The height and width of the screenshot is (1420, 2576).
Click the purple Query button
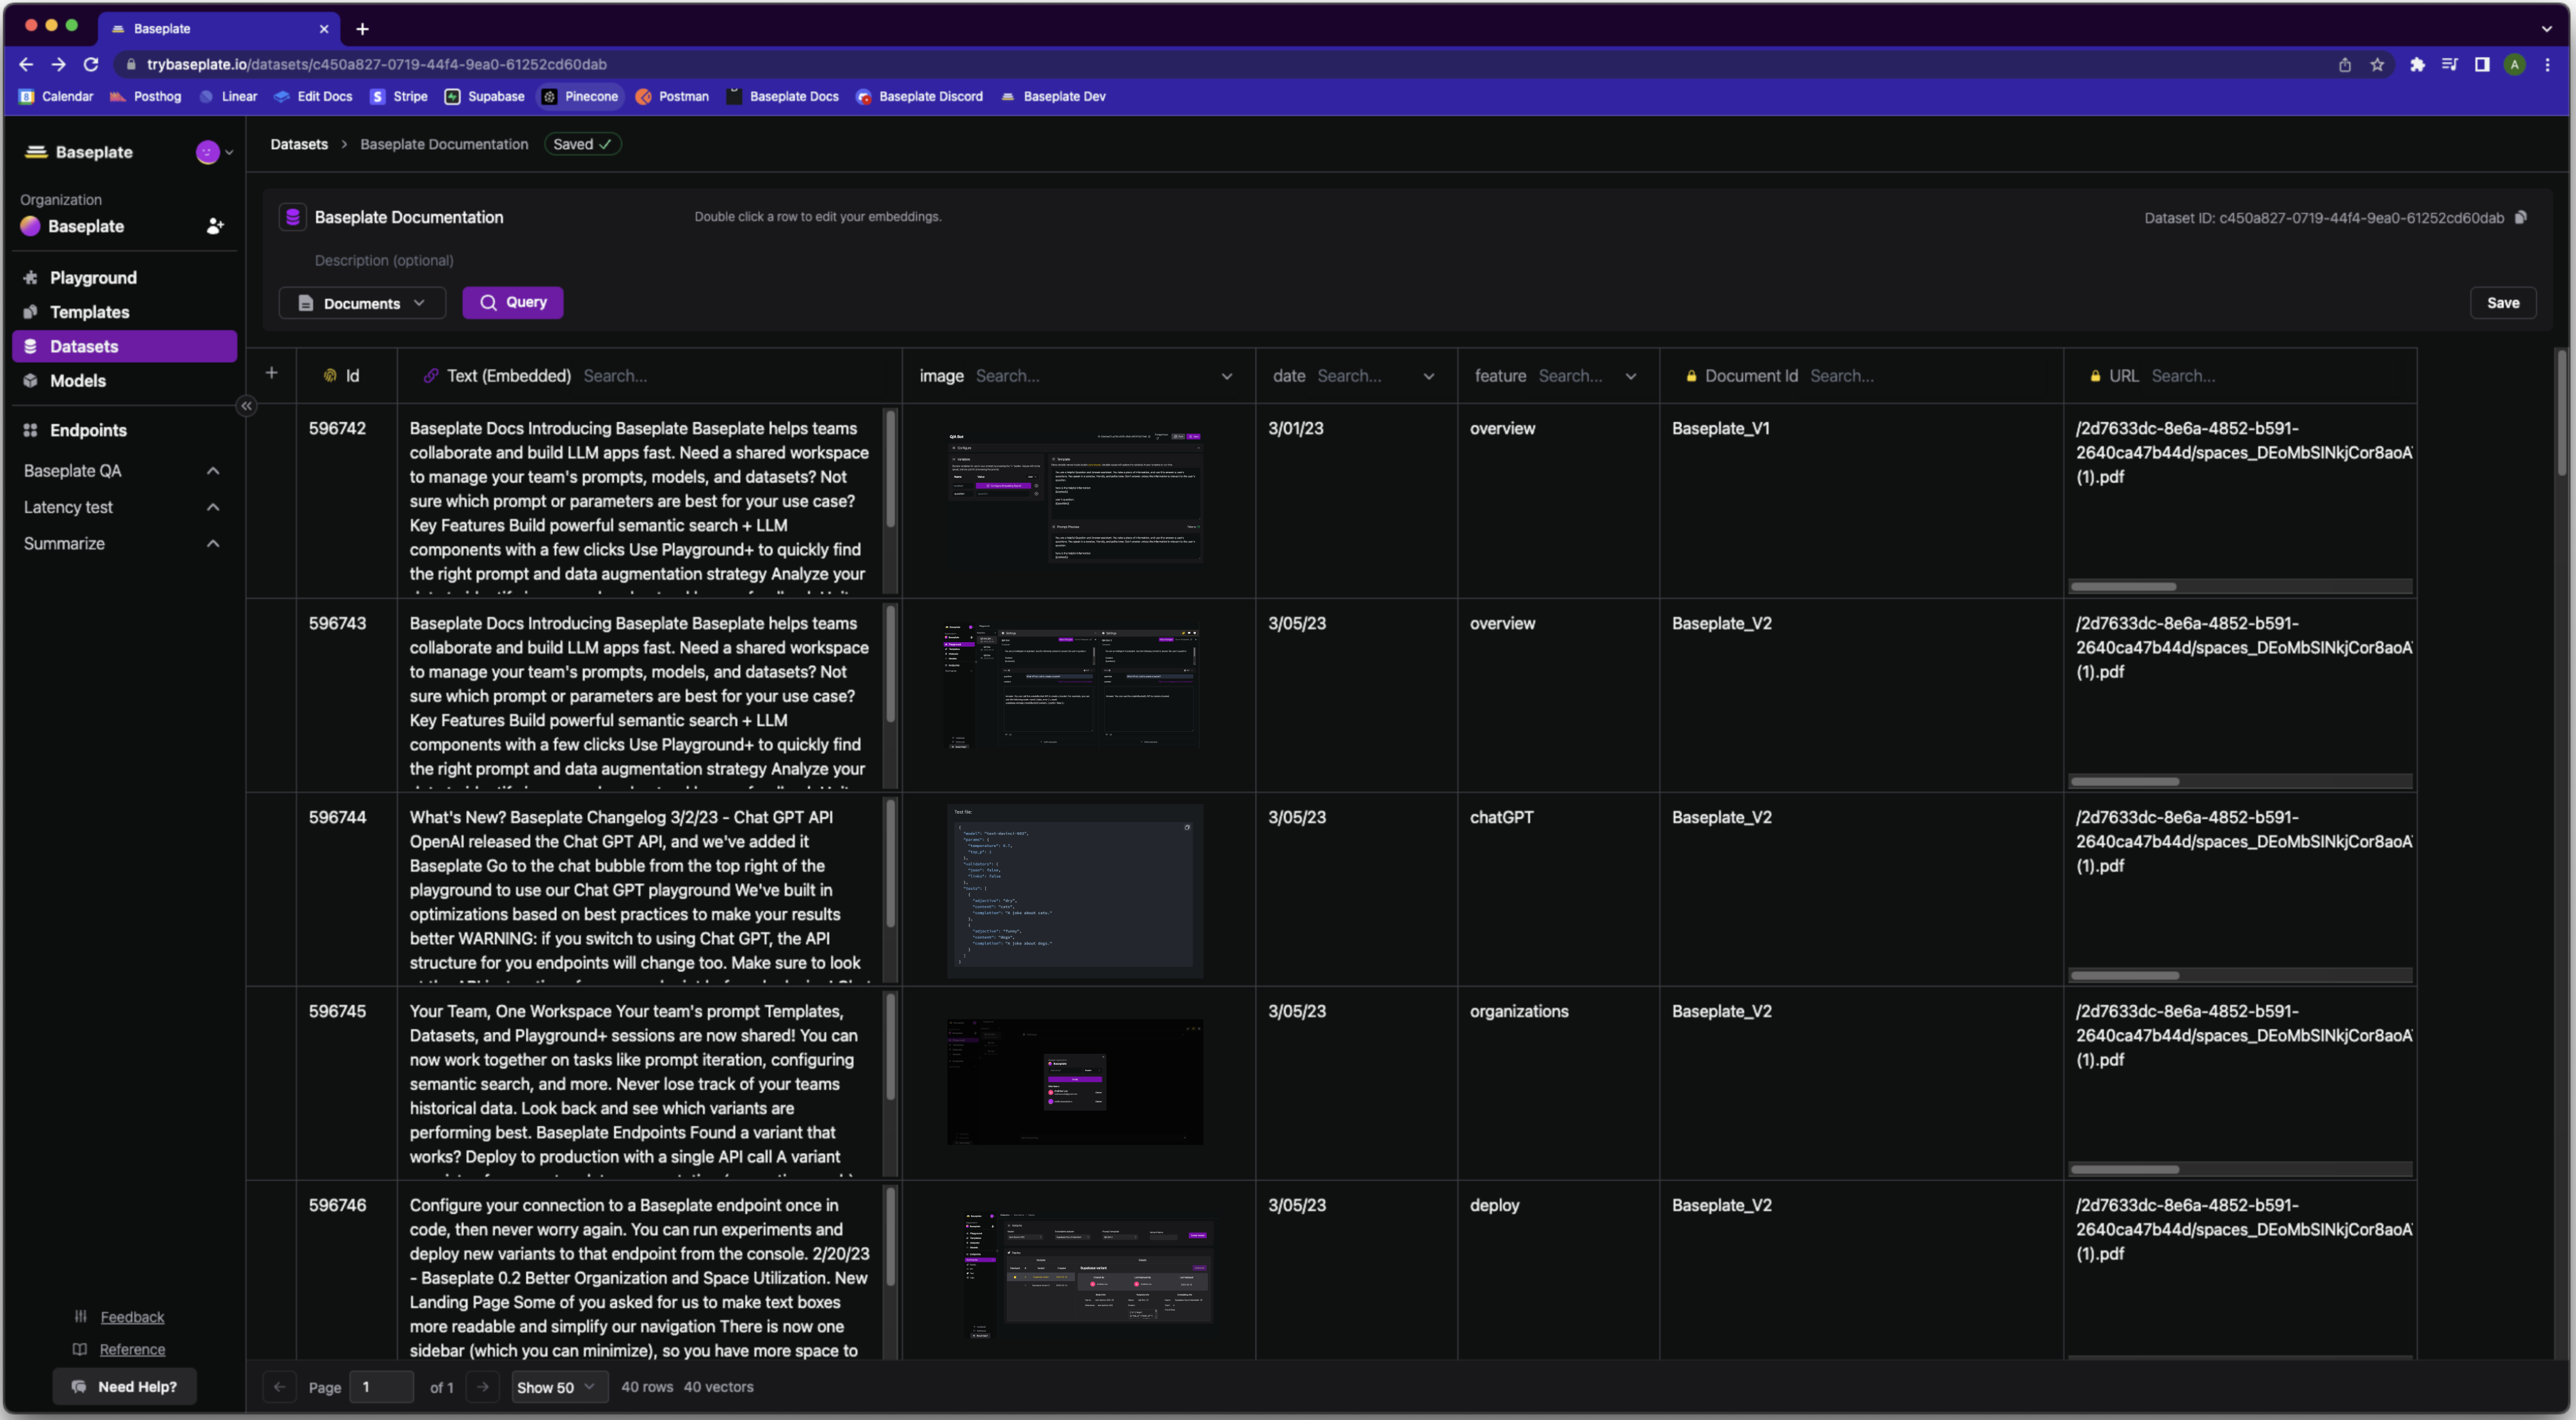(x=513, y=302)
